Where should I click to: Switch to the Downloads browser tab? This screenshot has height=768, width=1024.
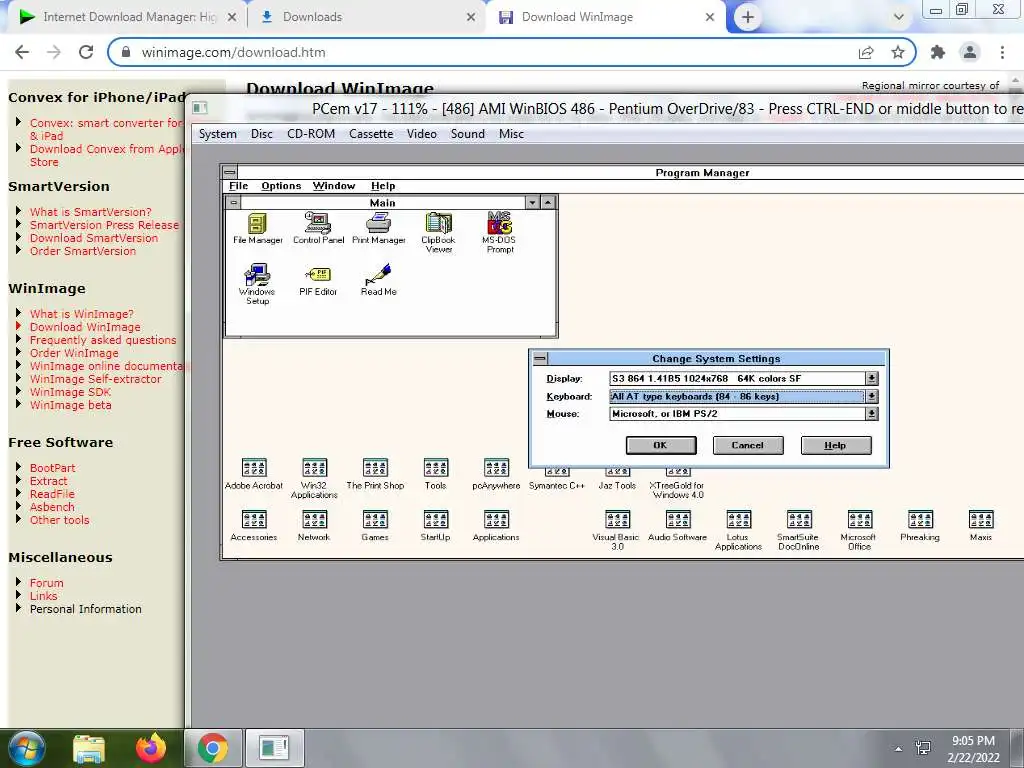tap(366, 17)
